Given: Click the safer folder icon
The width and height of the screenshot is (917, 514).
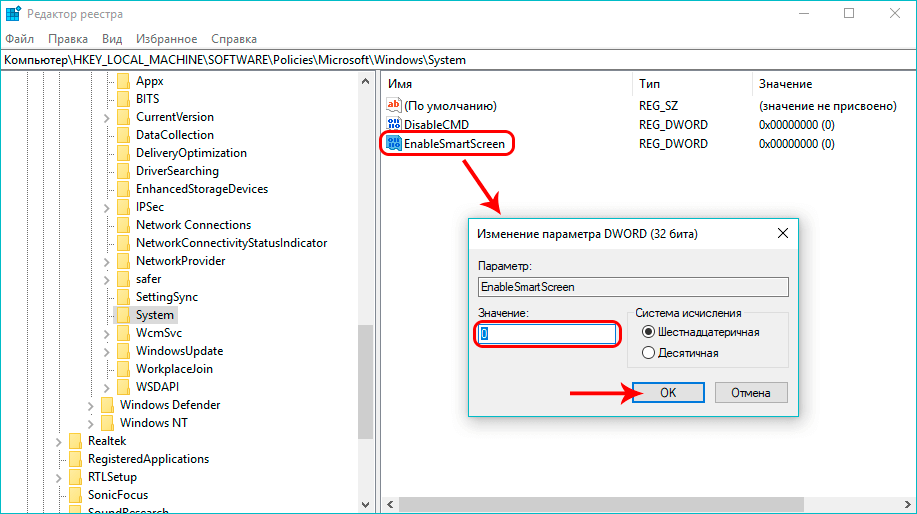Looking at the screenshot, I should click(x=123, y=279).
